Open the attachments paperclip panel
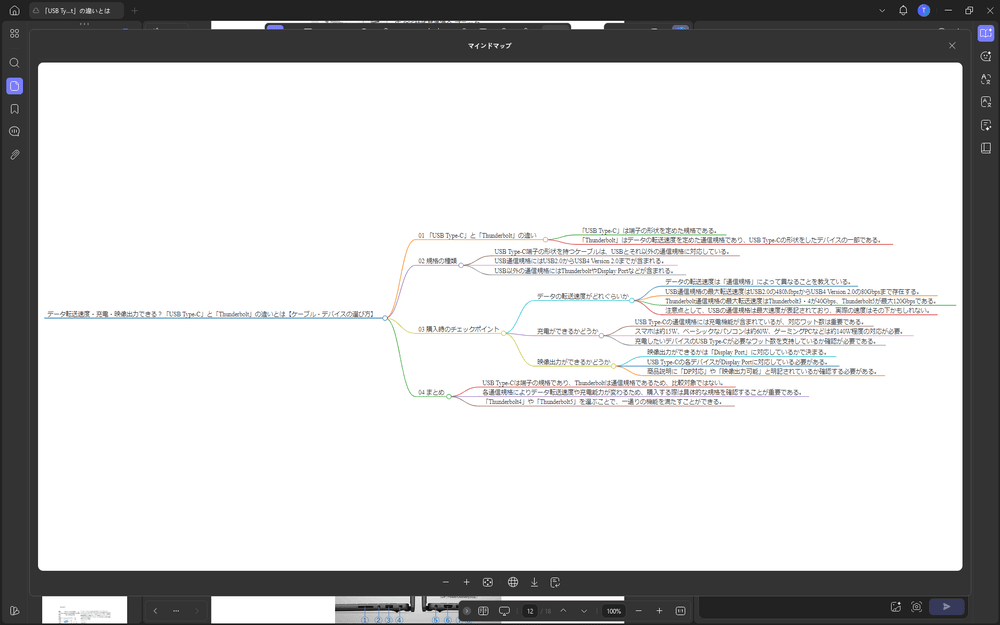This screenshot has width=1000, height=625. pos(14,155)
